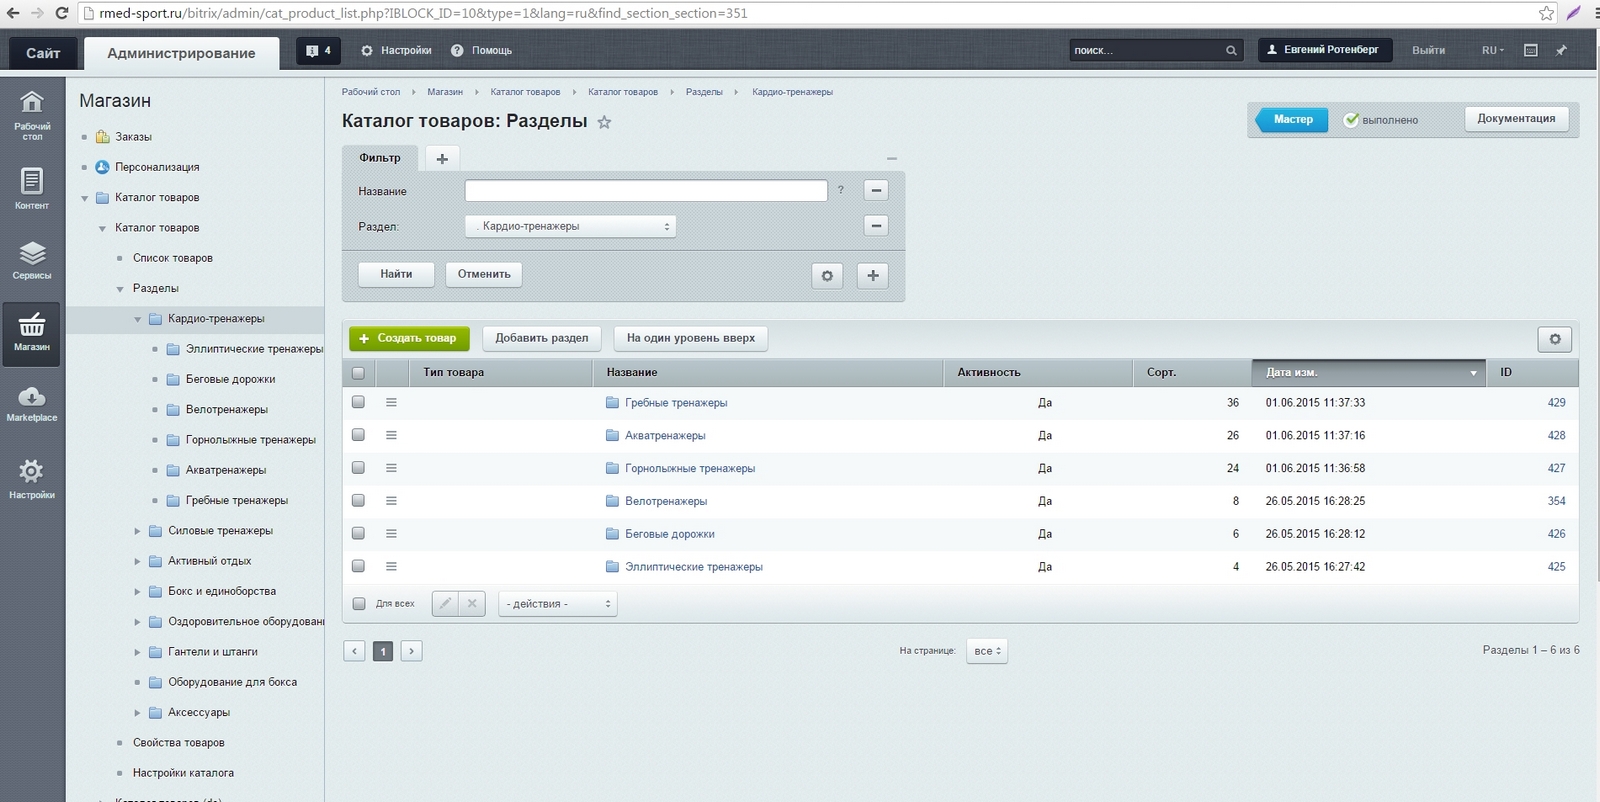Switch to the Сайт tab
This screenshot has height=802, width=1600.
point(43,53)
